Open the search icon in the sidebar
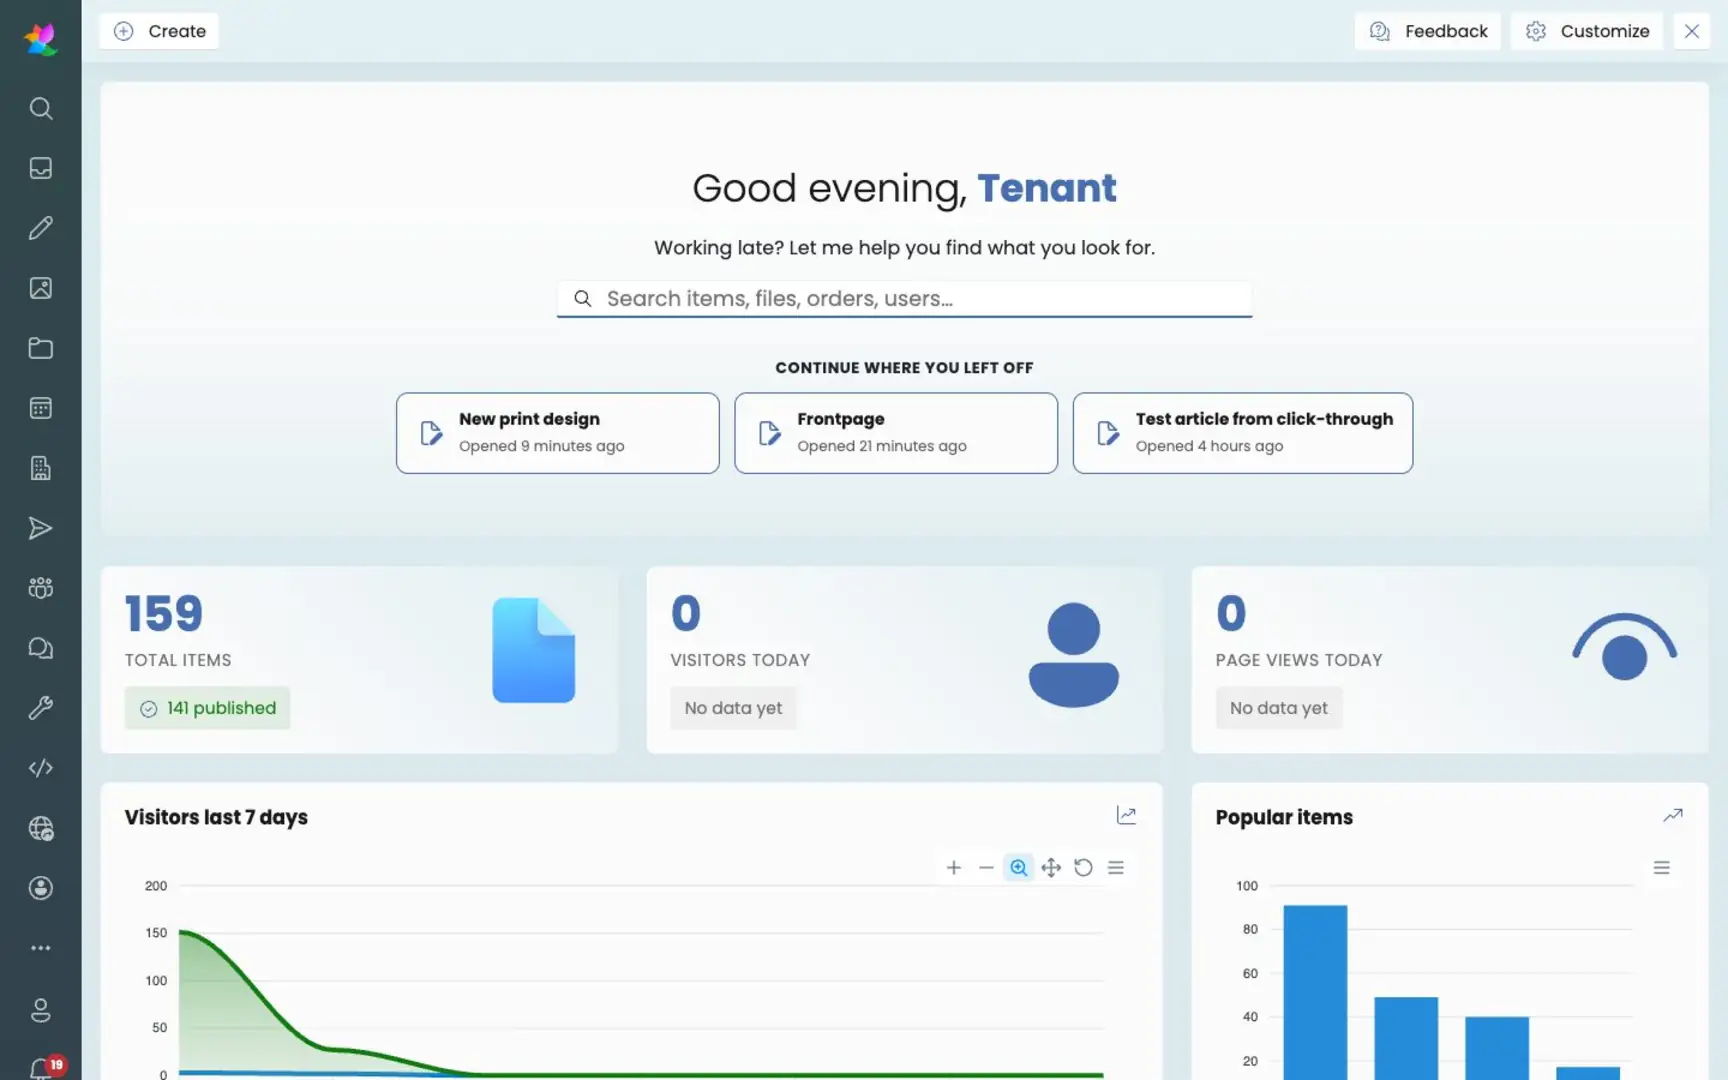The width and height of the screenshot is (1728, 1080). point(40,108)
